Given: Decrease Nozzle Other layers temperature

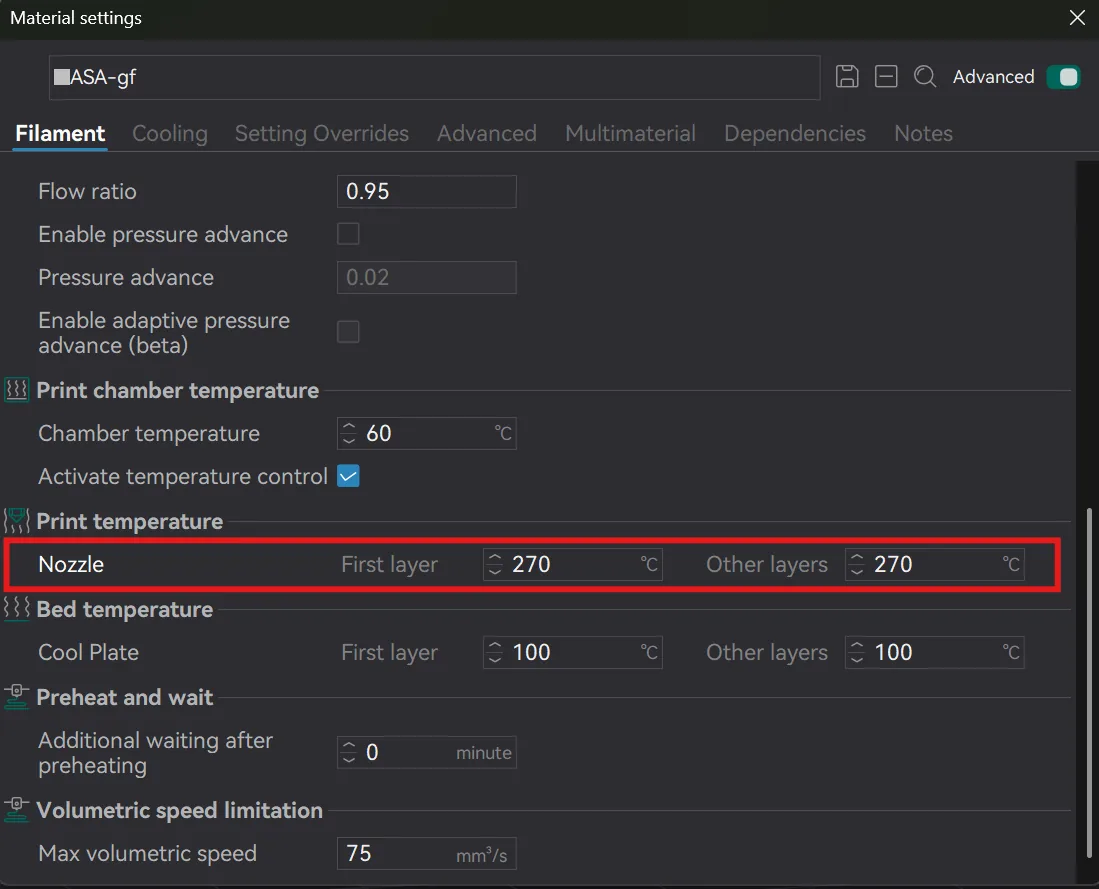Looking at the screenshot, I should click(856, 572).
